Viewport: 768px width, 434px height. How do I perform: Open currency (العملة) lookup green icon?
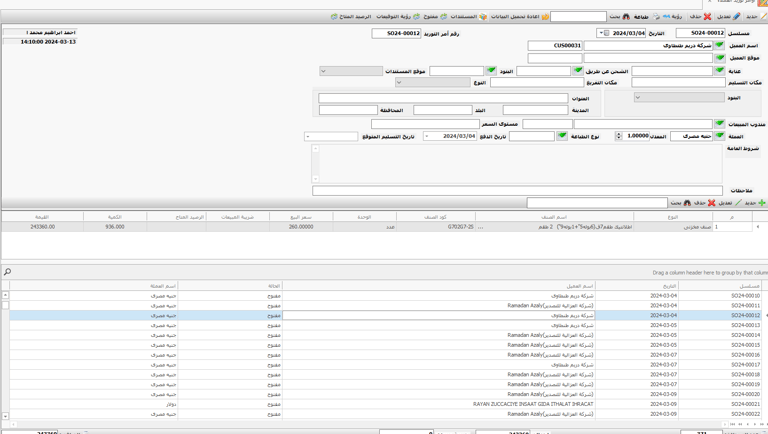(719, 136)
